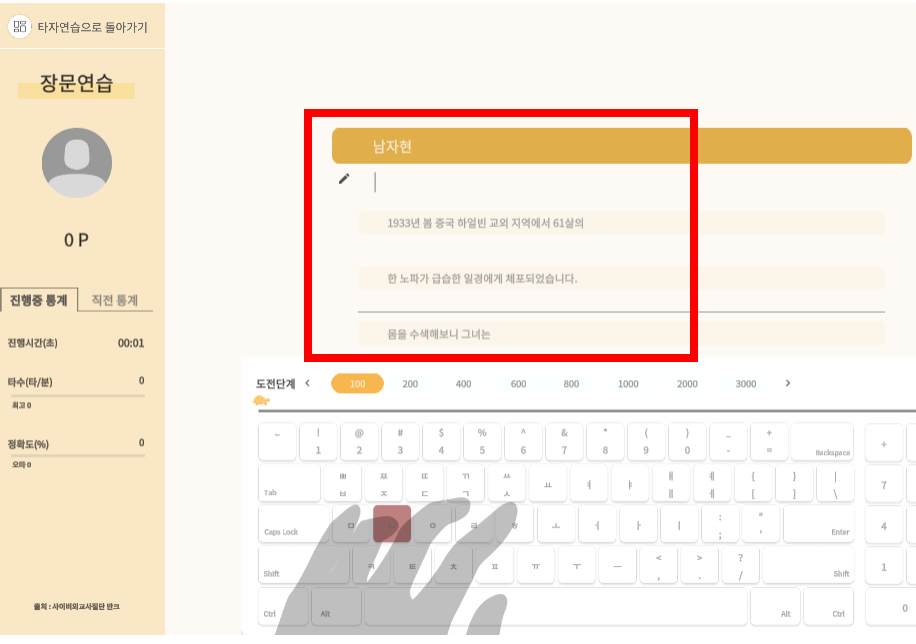This screenshot has width=916, height=644.
Task: Click the pencil edit icon beside input
Action: (344, 178)
